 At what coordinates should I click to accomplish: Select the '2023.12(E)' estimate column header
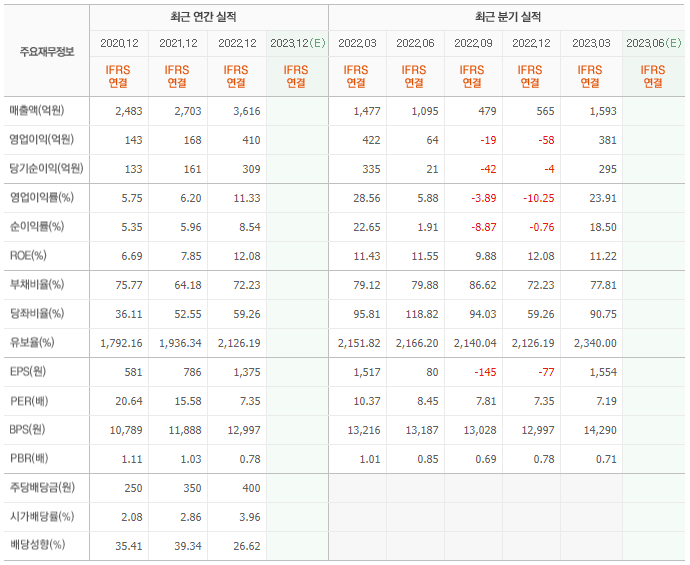(297, 43)
